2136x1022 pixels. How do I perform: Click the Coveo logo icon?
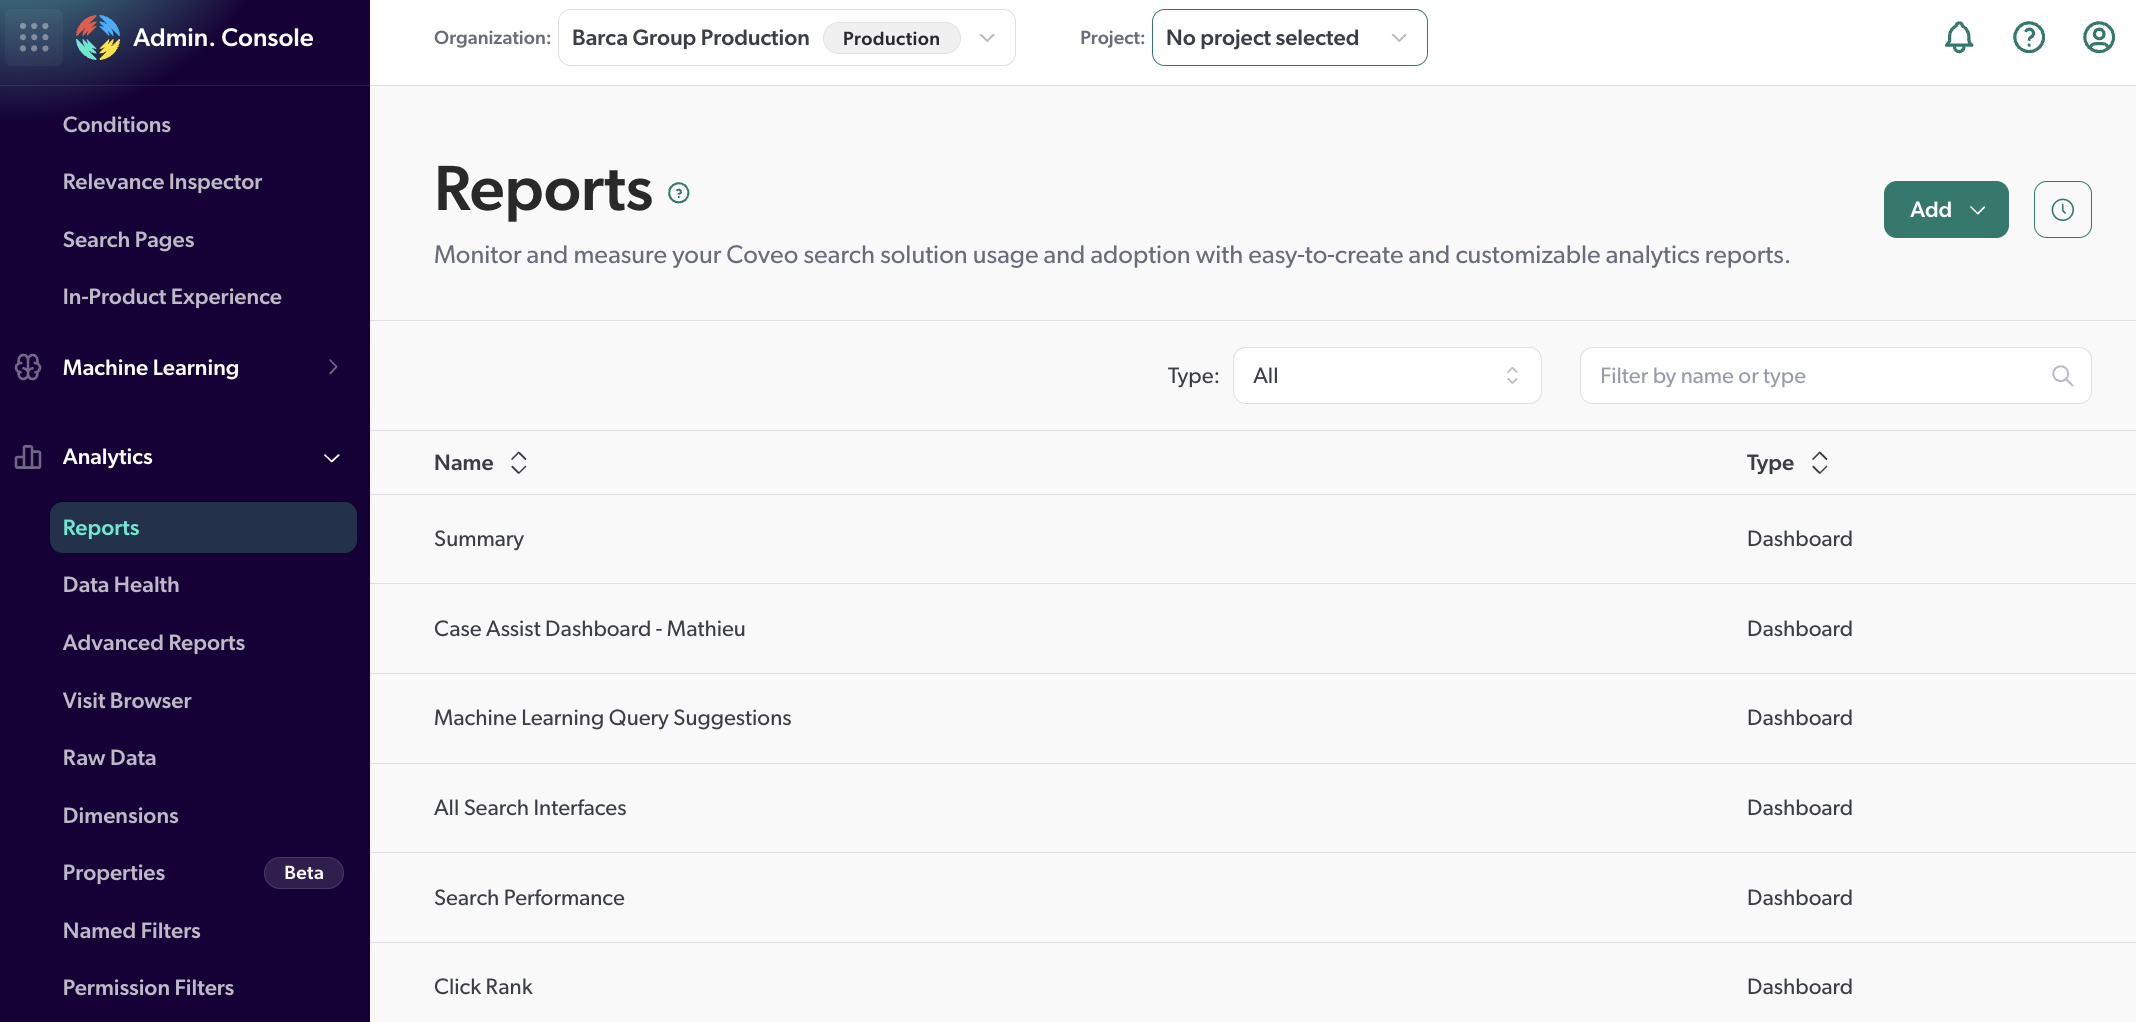(x=98, y=37)
